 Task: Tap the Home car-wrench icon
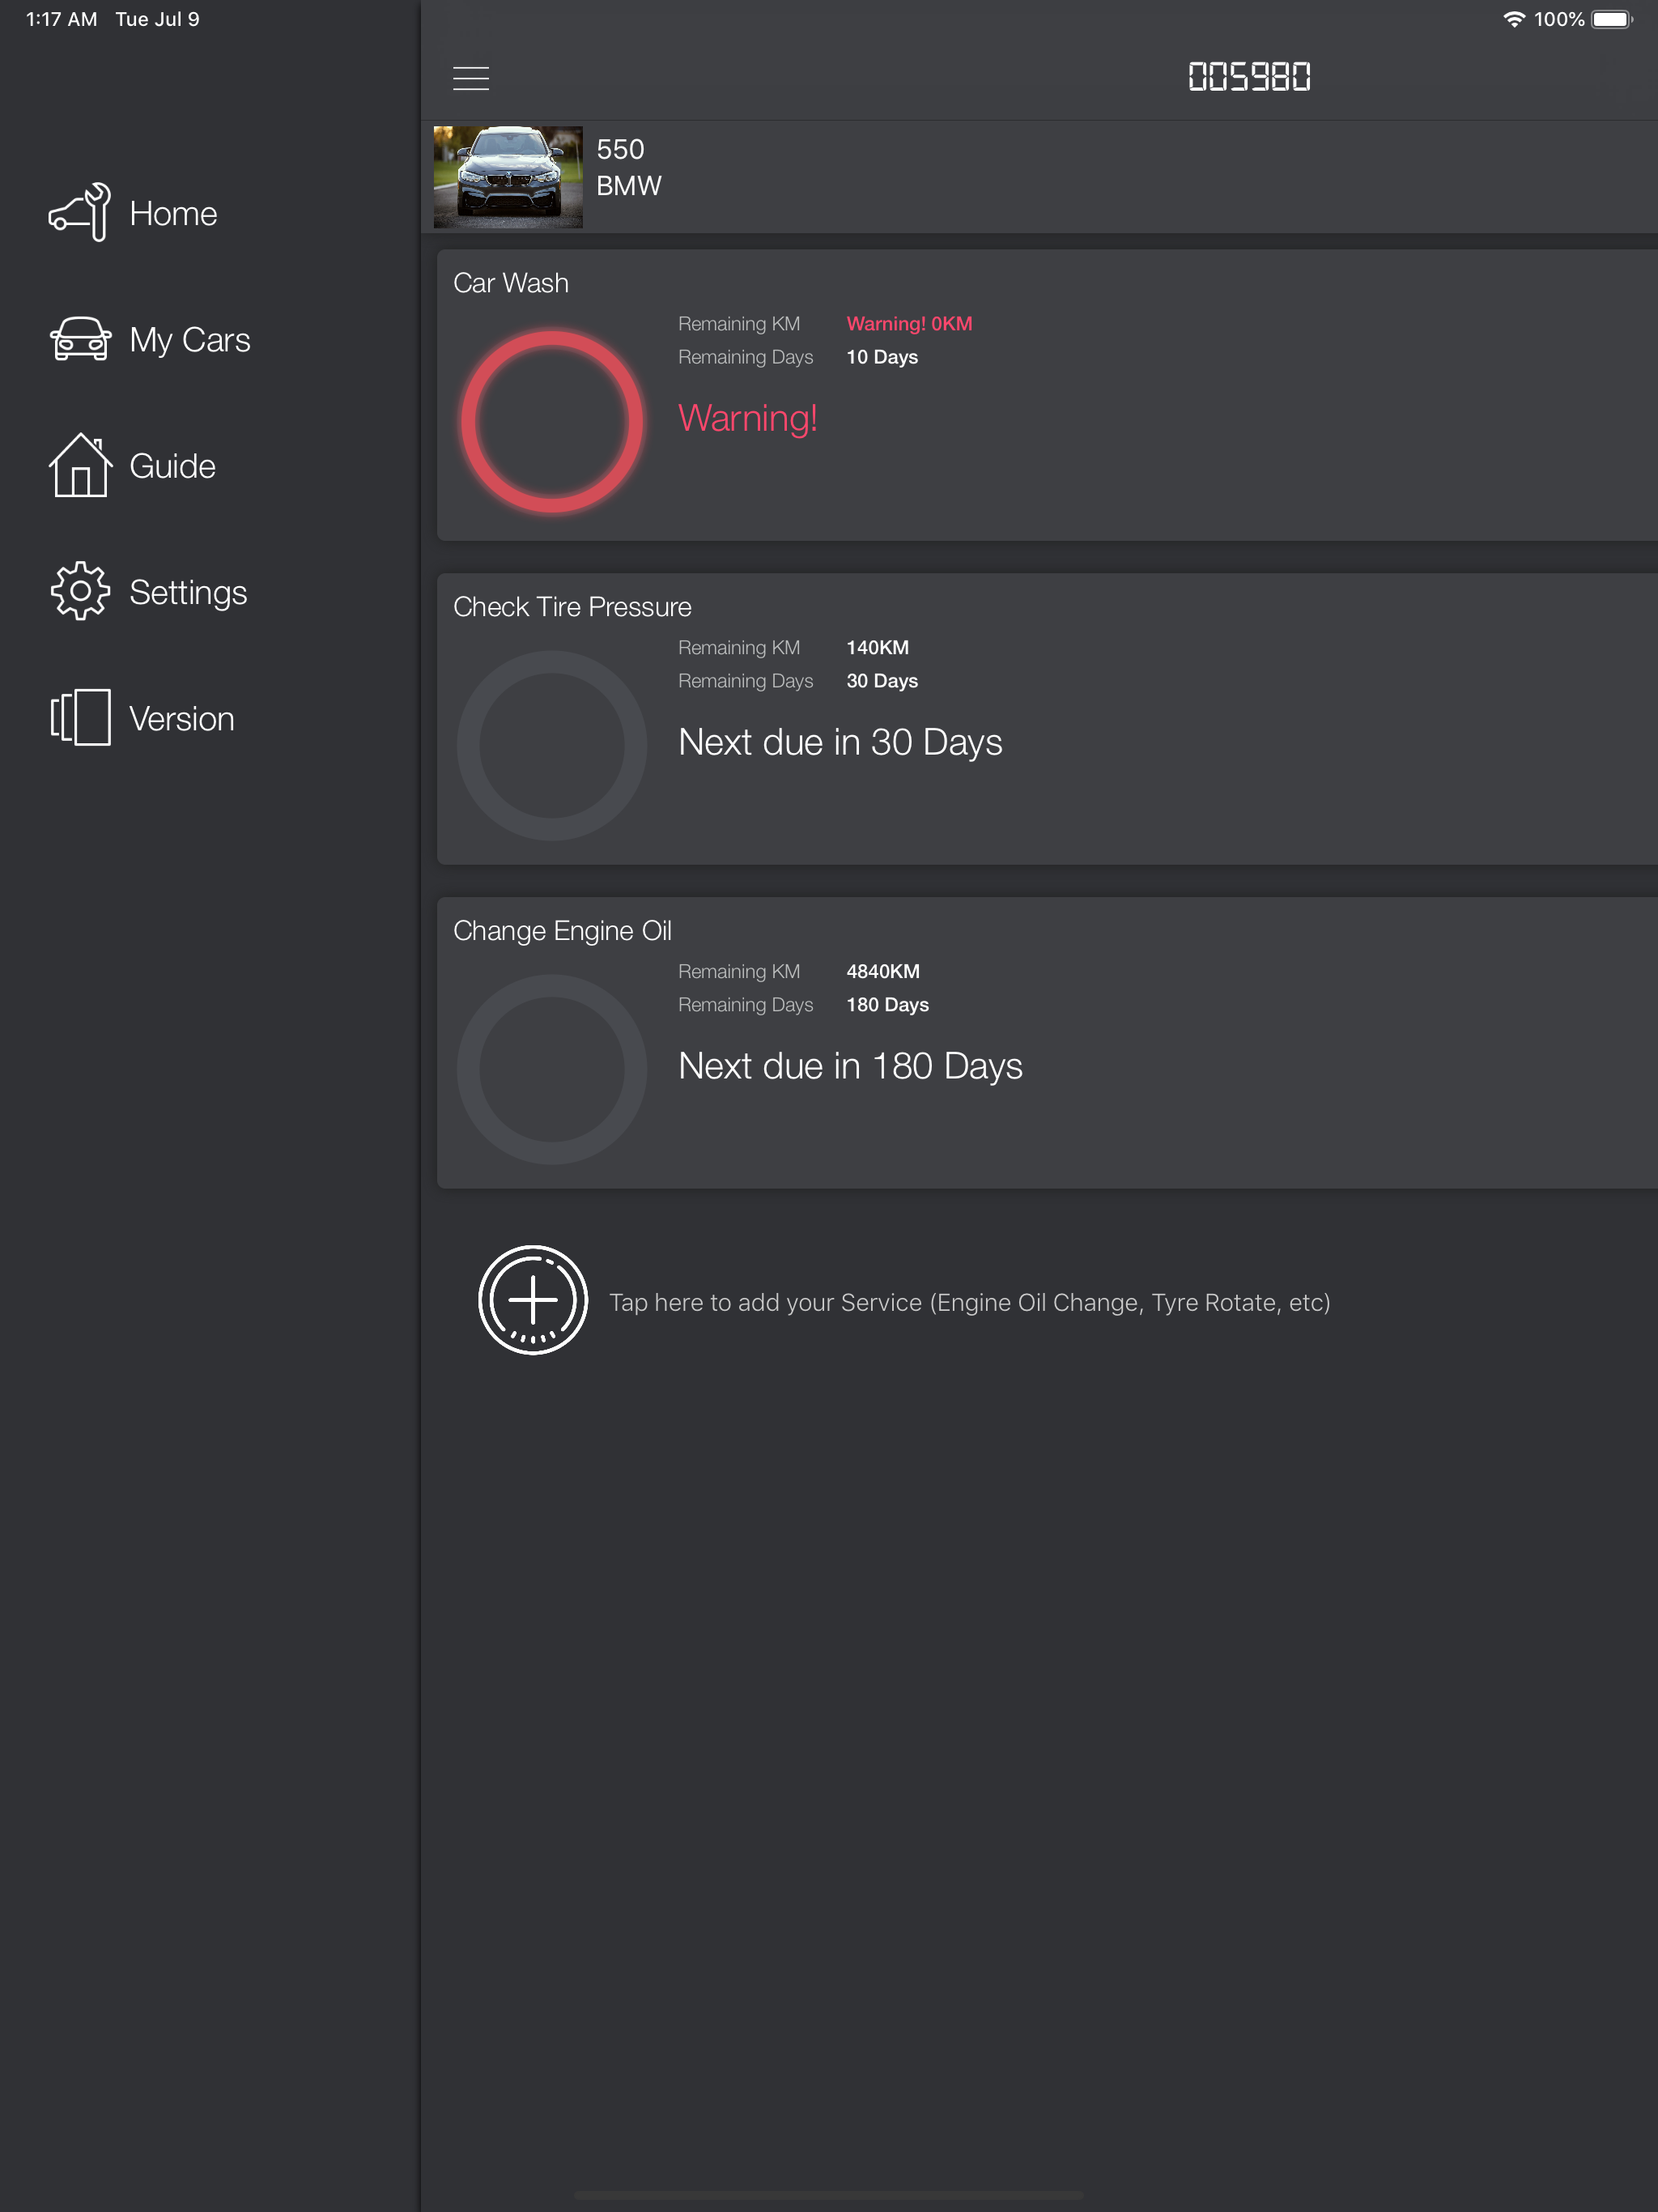[x=80, y=212]
